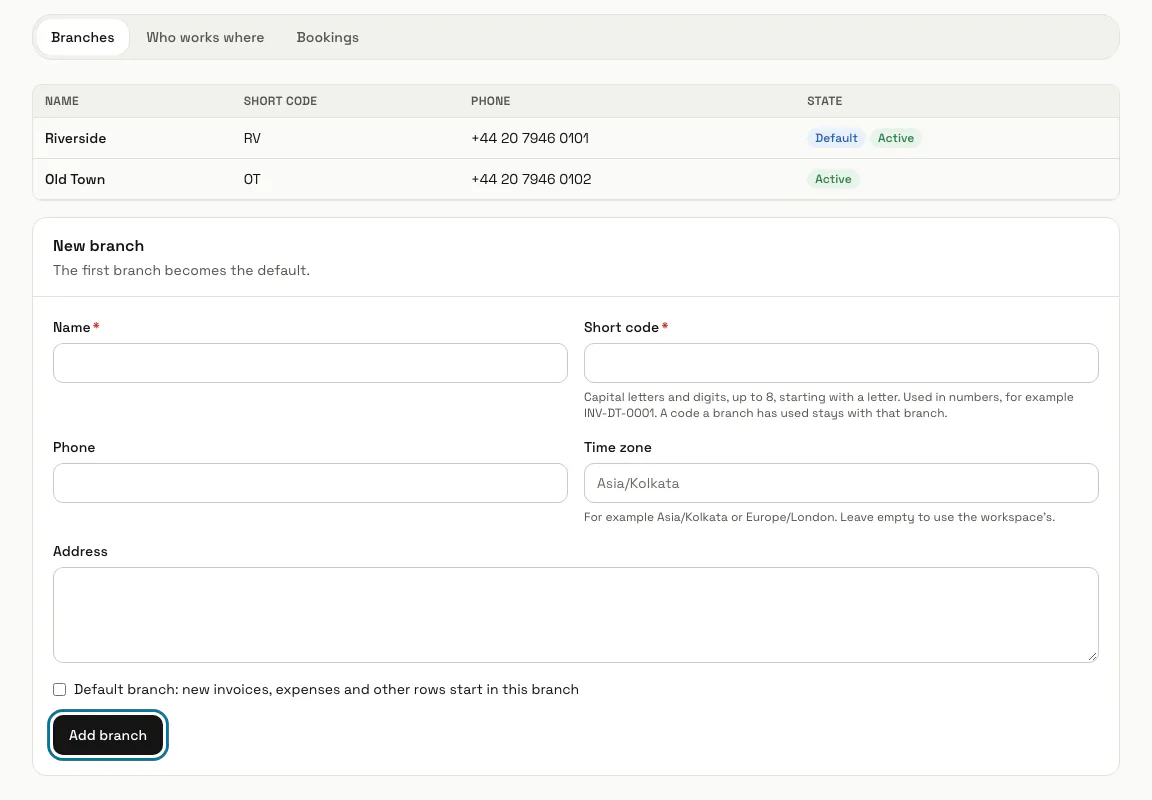Grab the Address field resize handle
1152x800 pixels.
click(1092, 656)
